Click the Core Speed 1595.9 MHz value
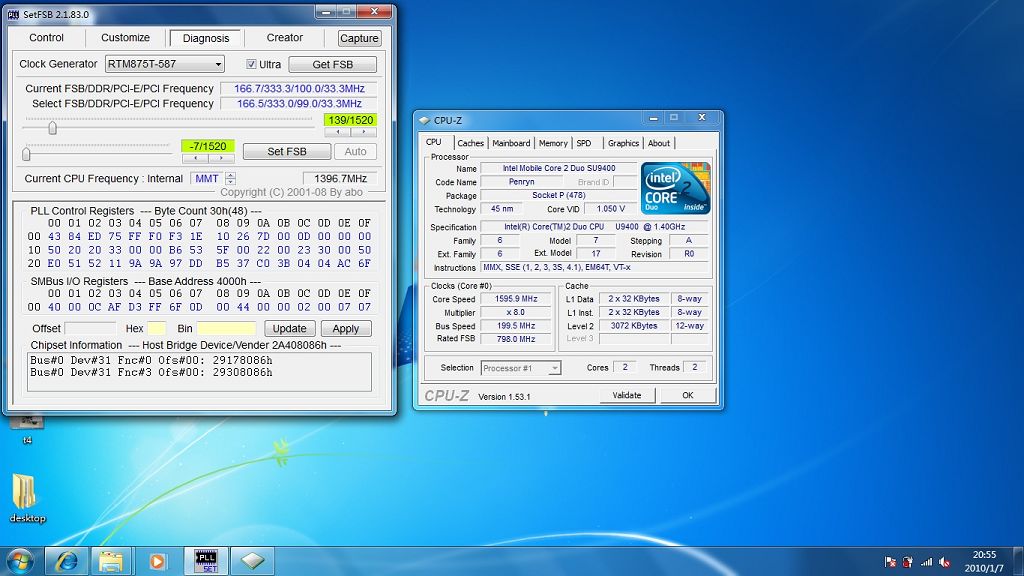1024x576 pixels. tap(516, 298)
